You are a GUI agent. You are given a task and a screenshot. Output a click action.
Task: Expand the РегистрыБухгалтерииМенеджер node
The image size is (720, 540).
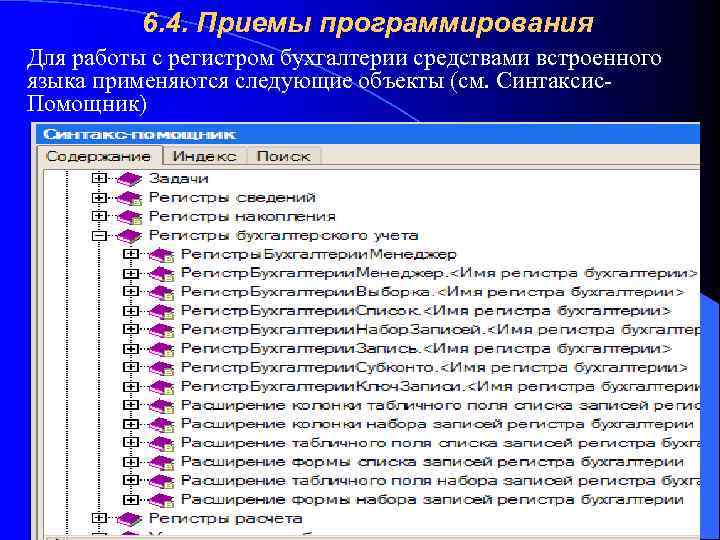point(131,254)
